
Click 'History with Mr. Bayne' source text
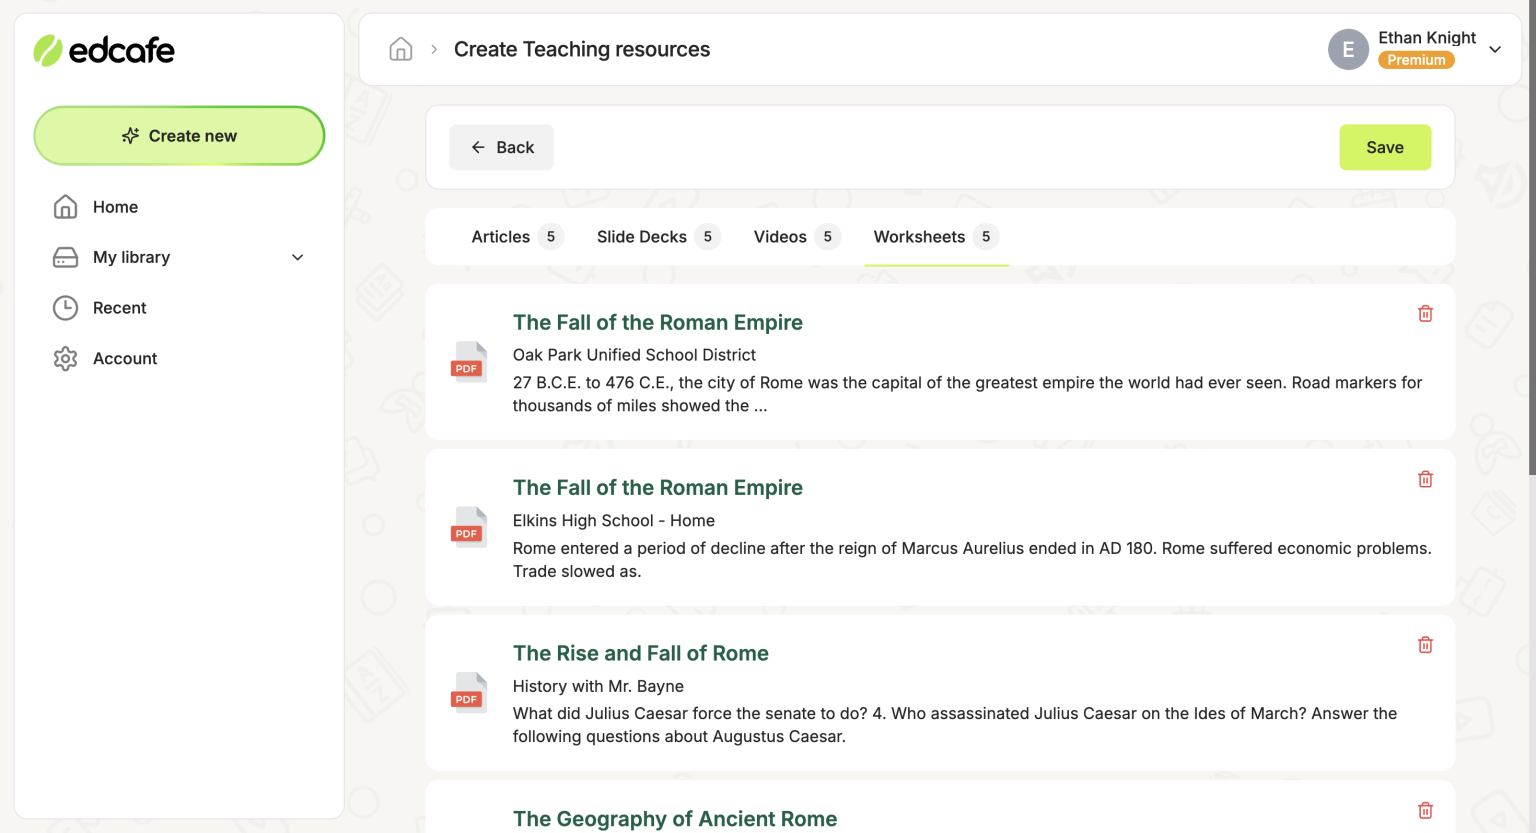click(598, 686)
